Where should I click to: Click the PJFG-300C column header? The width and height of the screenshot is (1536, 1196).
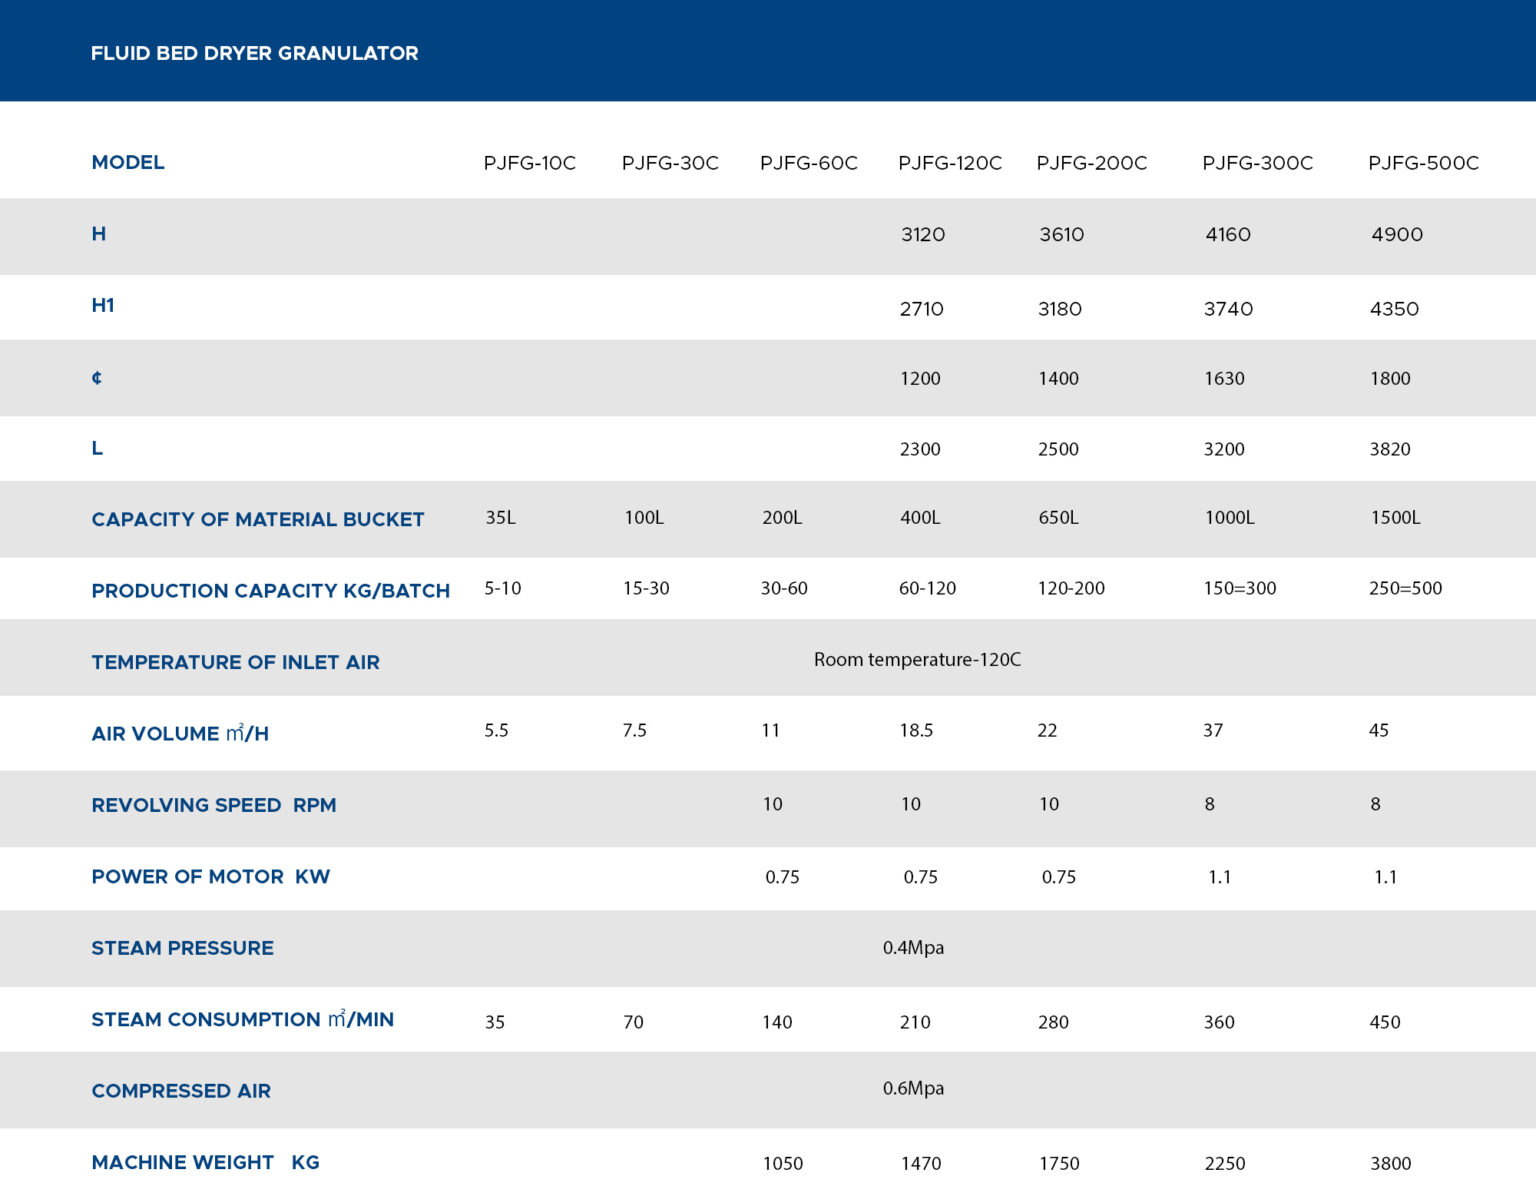1258,163
